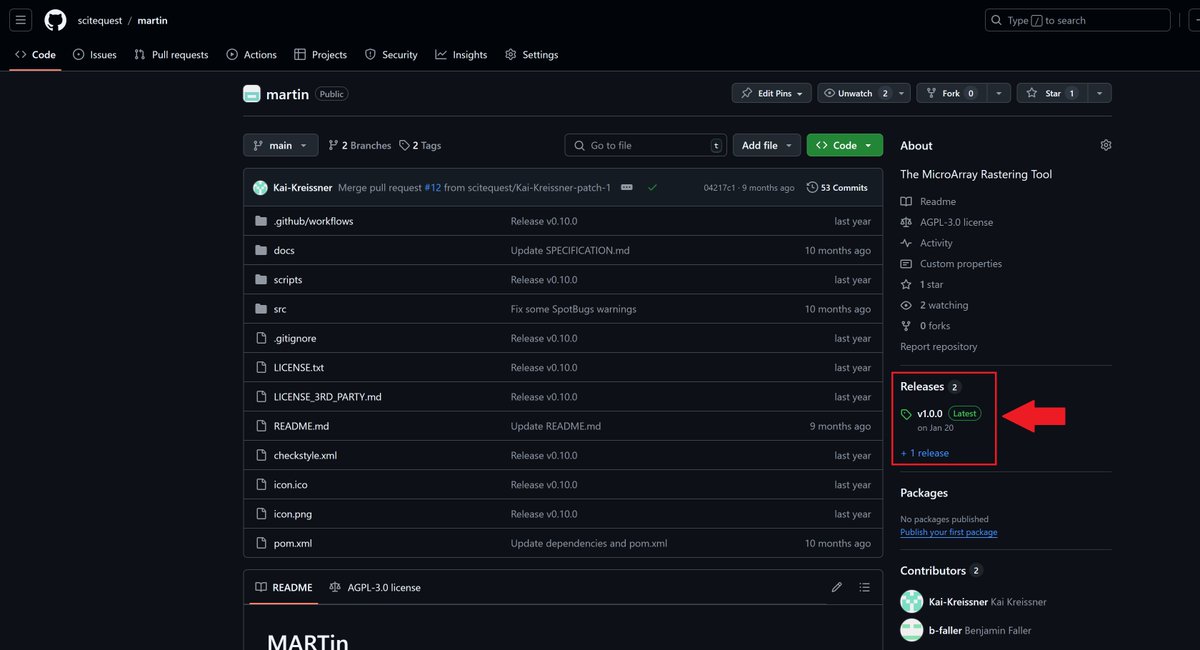
Task: Open the Projects tab
Action: pyautogui.click(x=320, y=55)
